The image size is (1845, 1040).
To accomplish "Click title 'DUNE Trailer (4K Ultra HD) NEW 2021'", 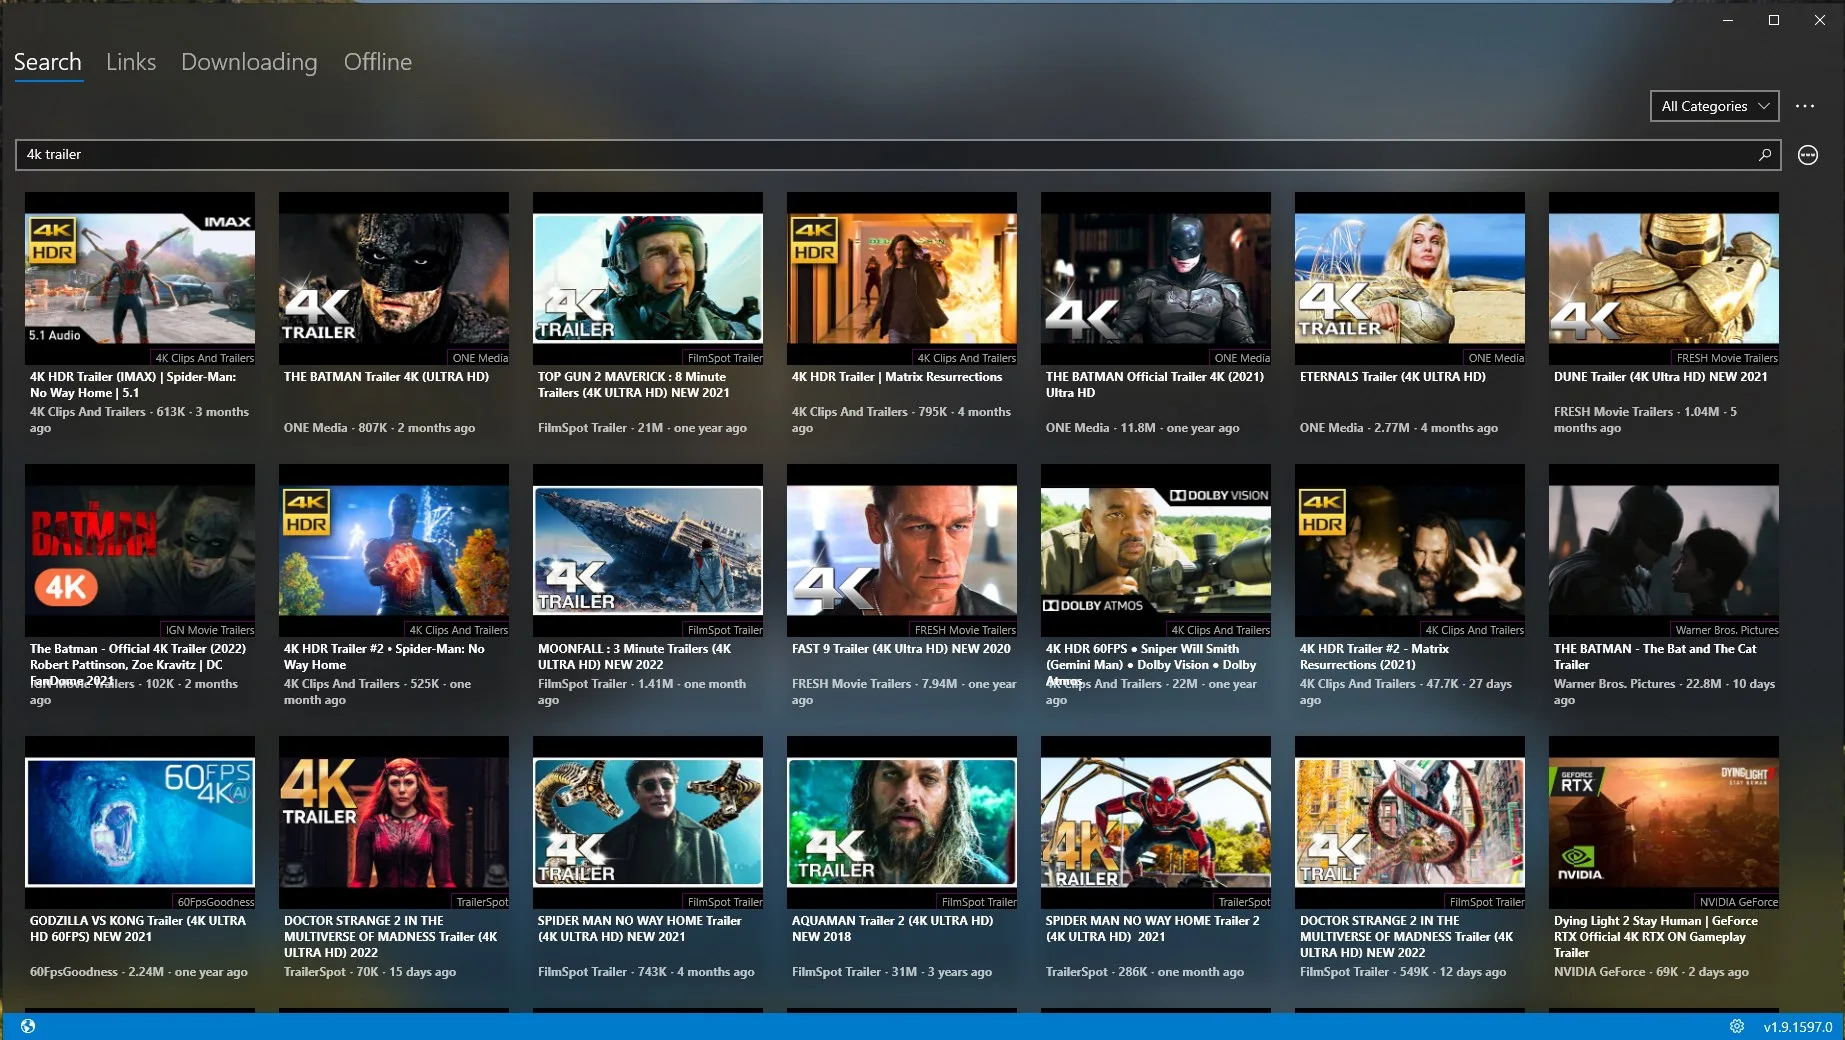I will pos(1661,377).
